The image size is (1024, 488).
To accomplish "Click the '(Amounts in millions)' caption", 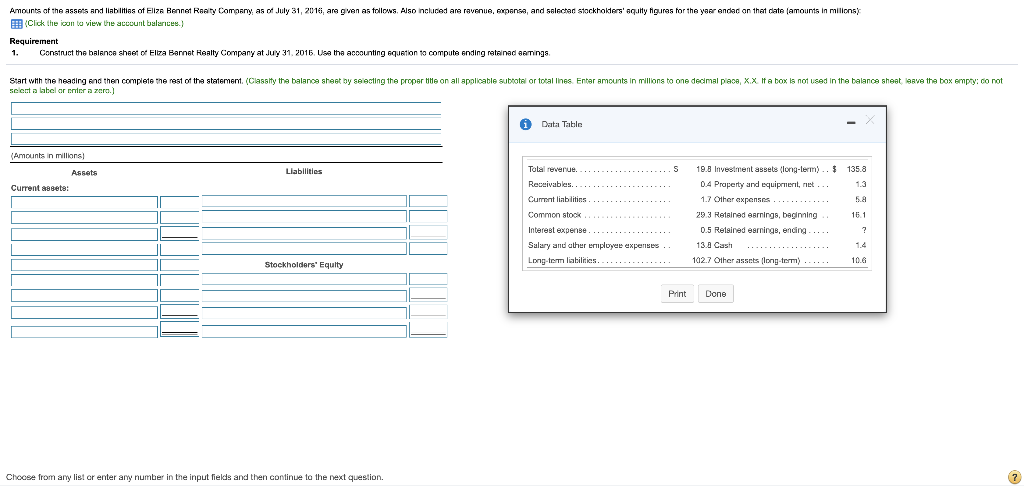I will (x=48, y=155).
